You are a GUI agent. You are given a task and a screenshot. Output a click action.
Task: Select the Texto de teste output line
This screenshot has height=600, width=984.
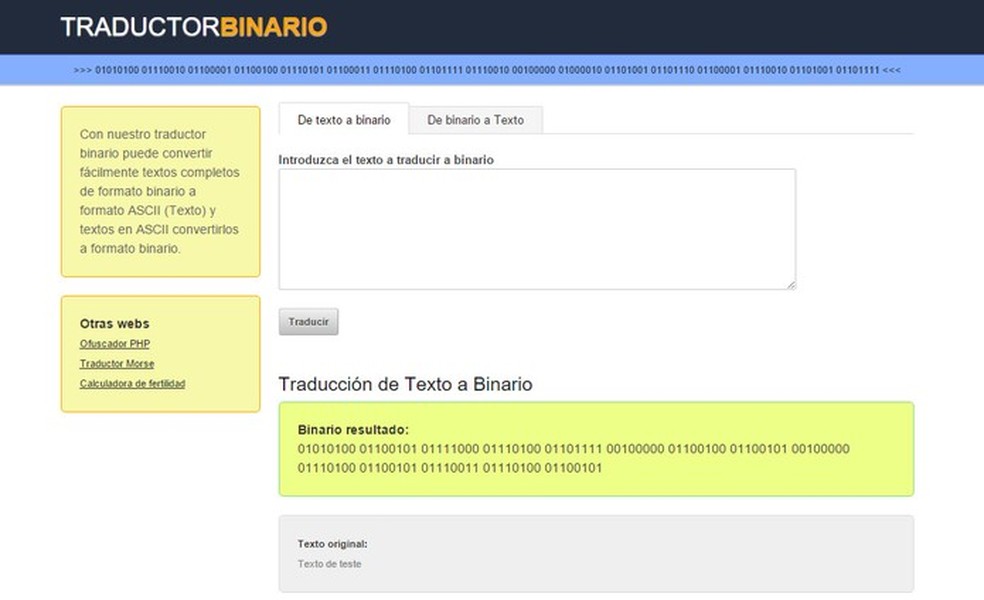pos(329,564)
